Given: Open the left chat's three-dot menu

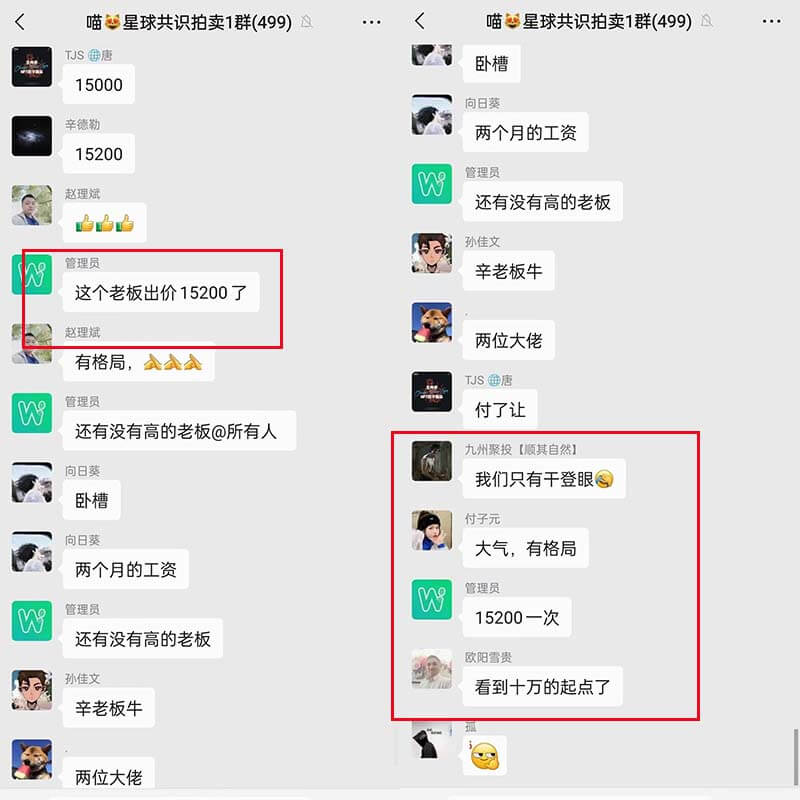Looking at the screenshot, I should (371, 22).
